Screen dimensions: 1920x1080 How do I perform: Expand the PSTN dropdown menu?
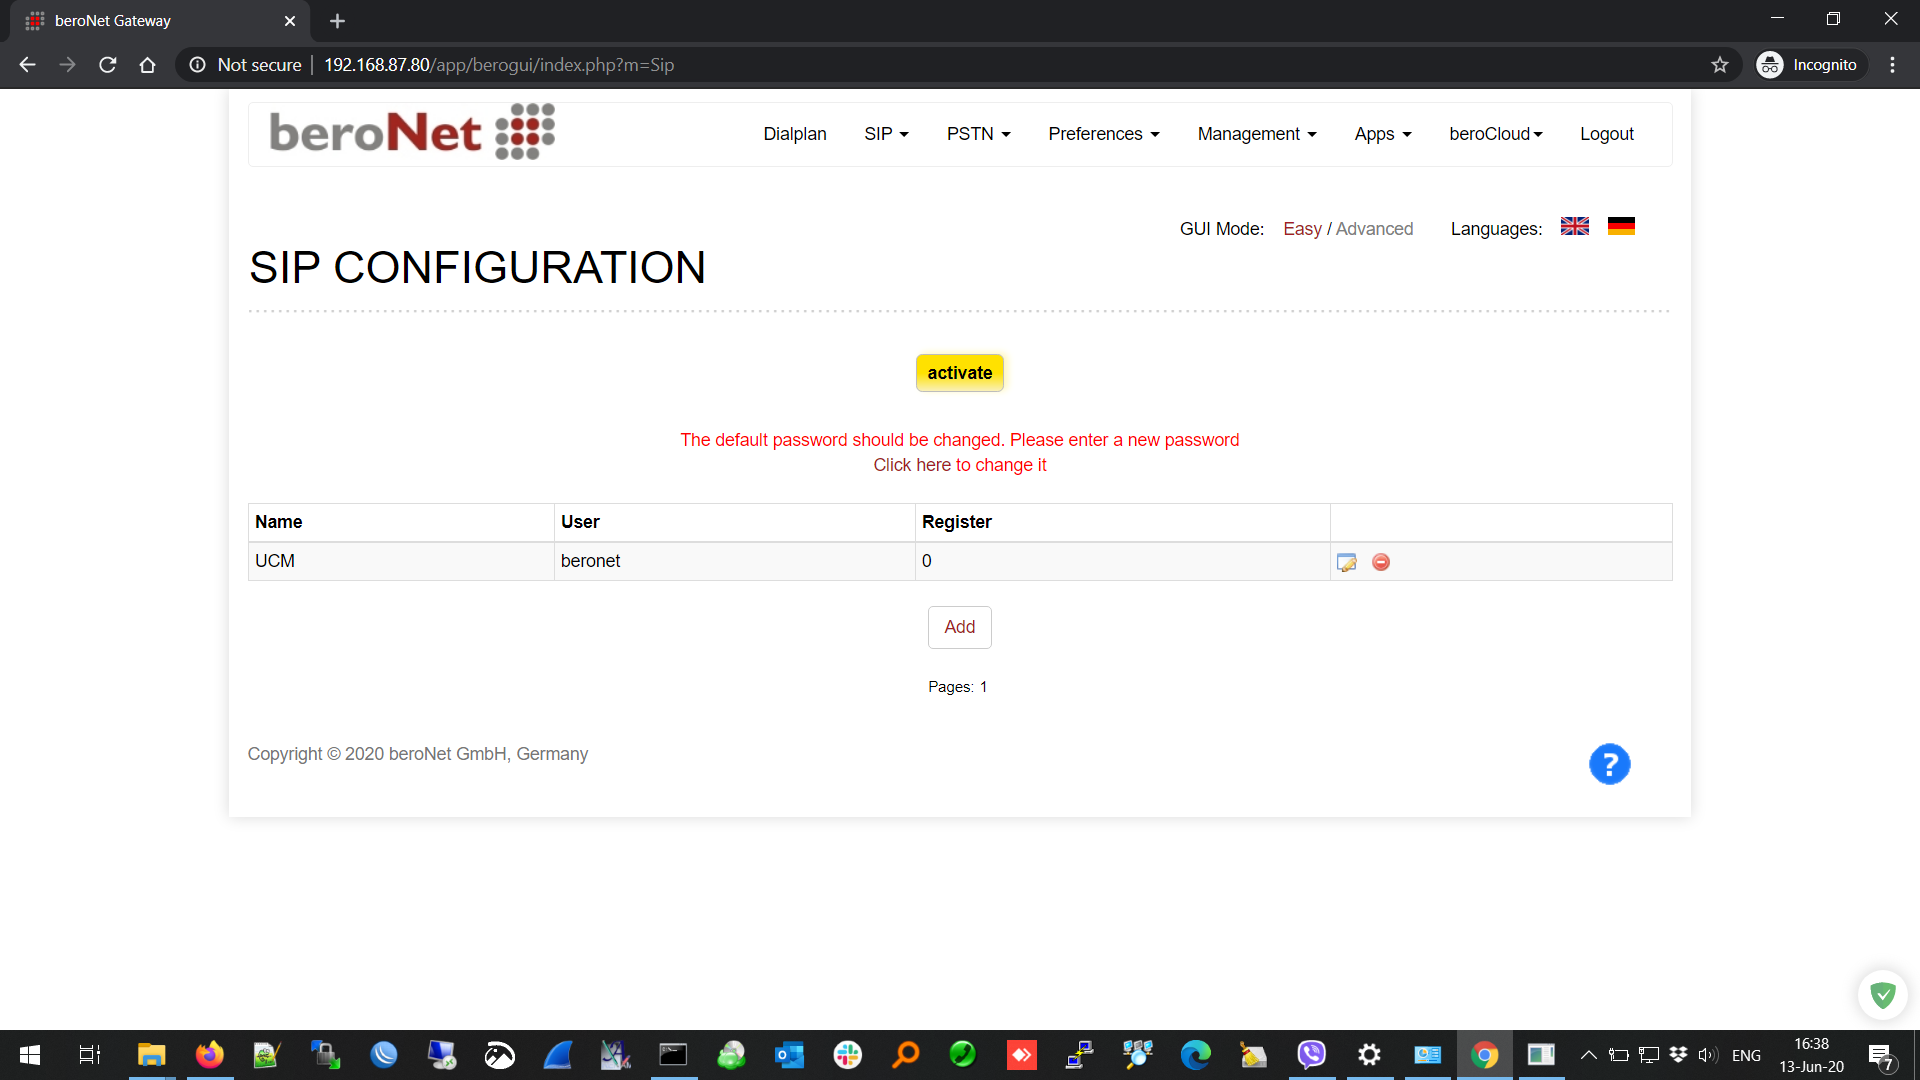pos(978,134)
